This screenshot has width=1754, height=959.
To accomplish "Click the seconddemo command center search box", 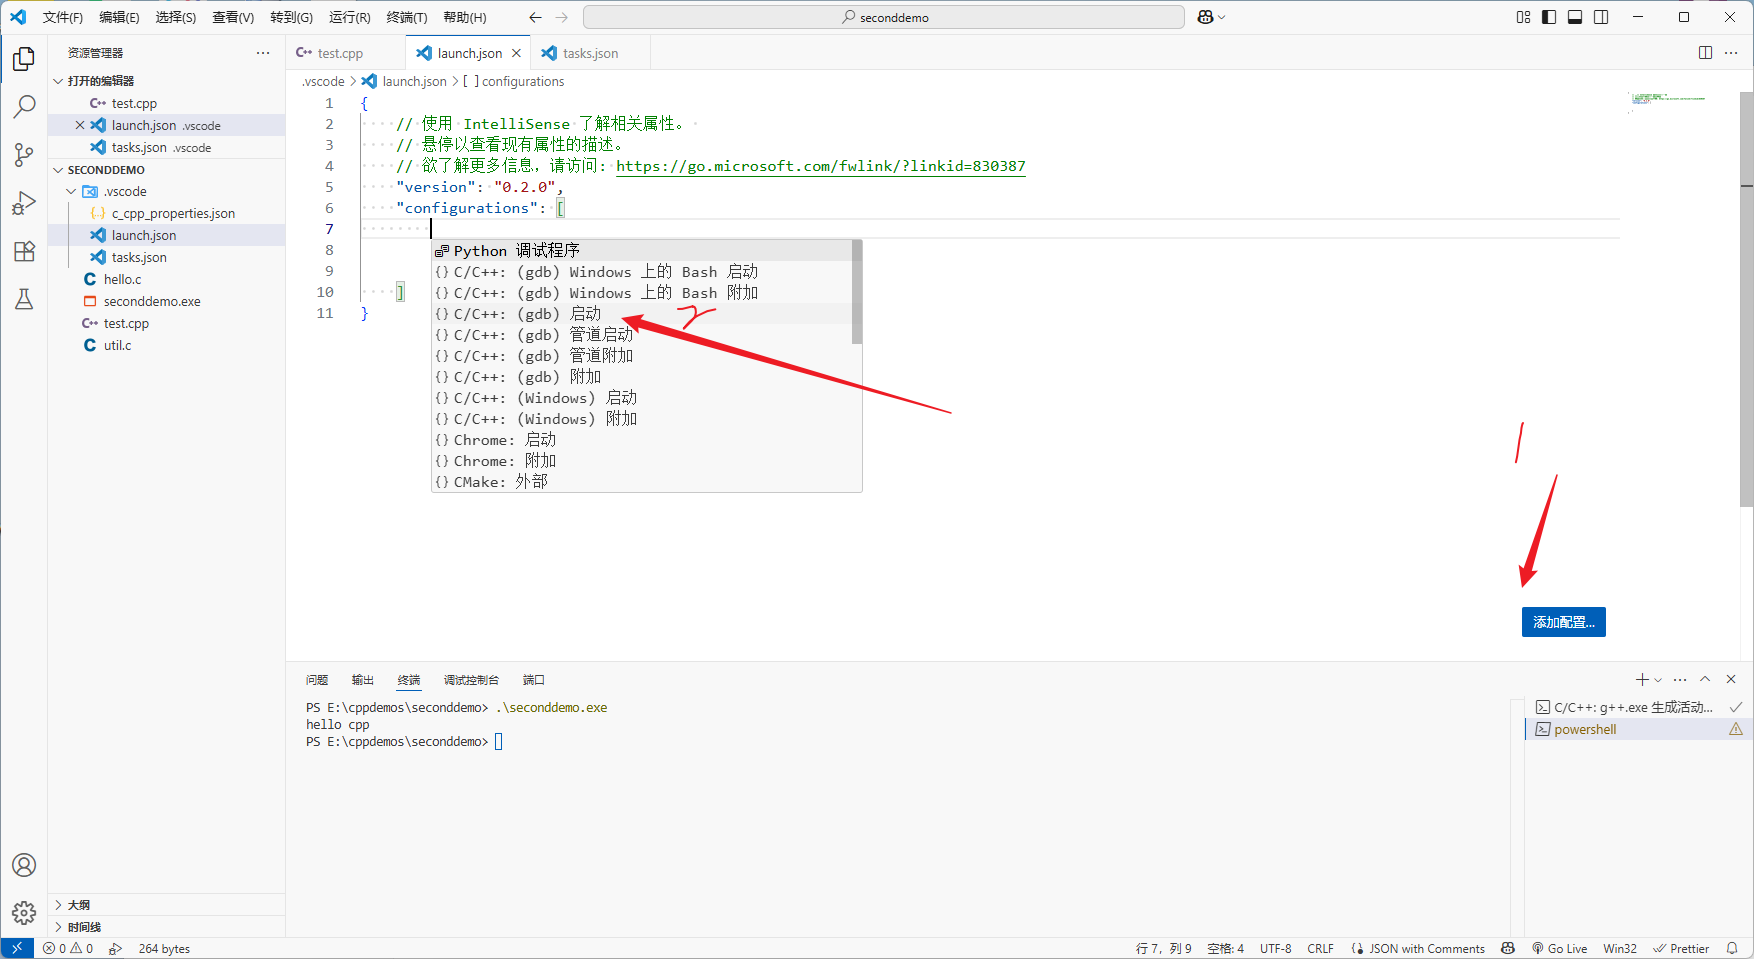I will pyautogui.click(x=884, y=17).
